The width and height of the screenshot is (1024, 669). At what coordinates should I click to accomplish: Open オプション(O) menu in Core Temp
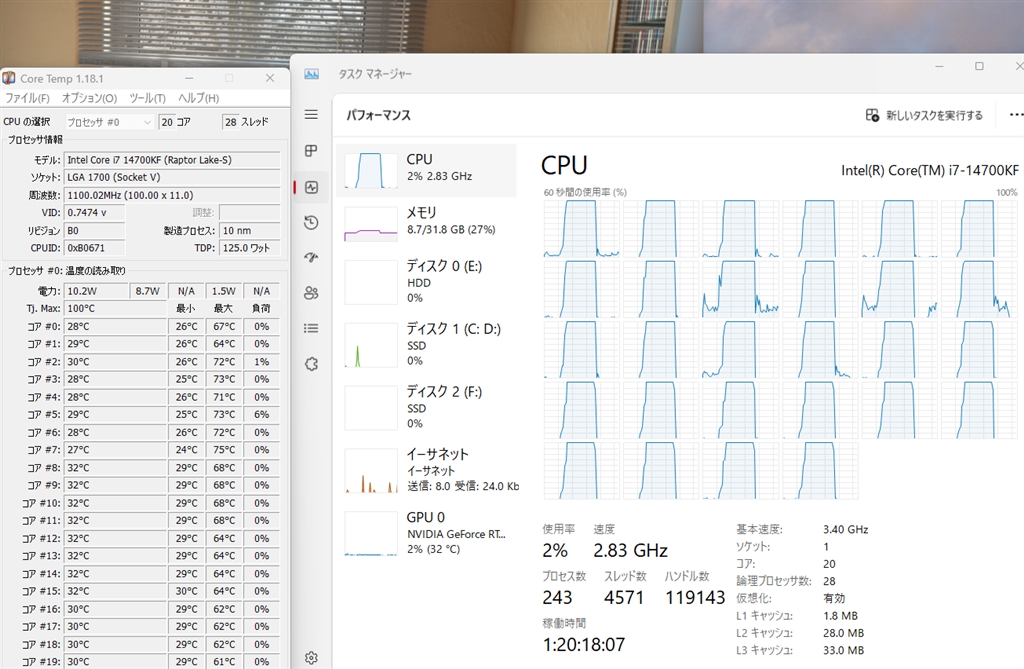click(89, 98)
